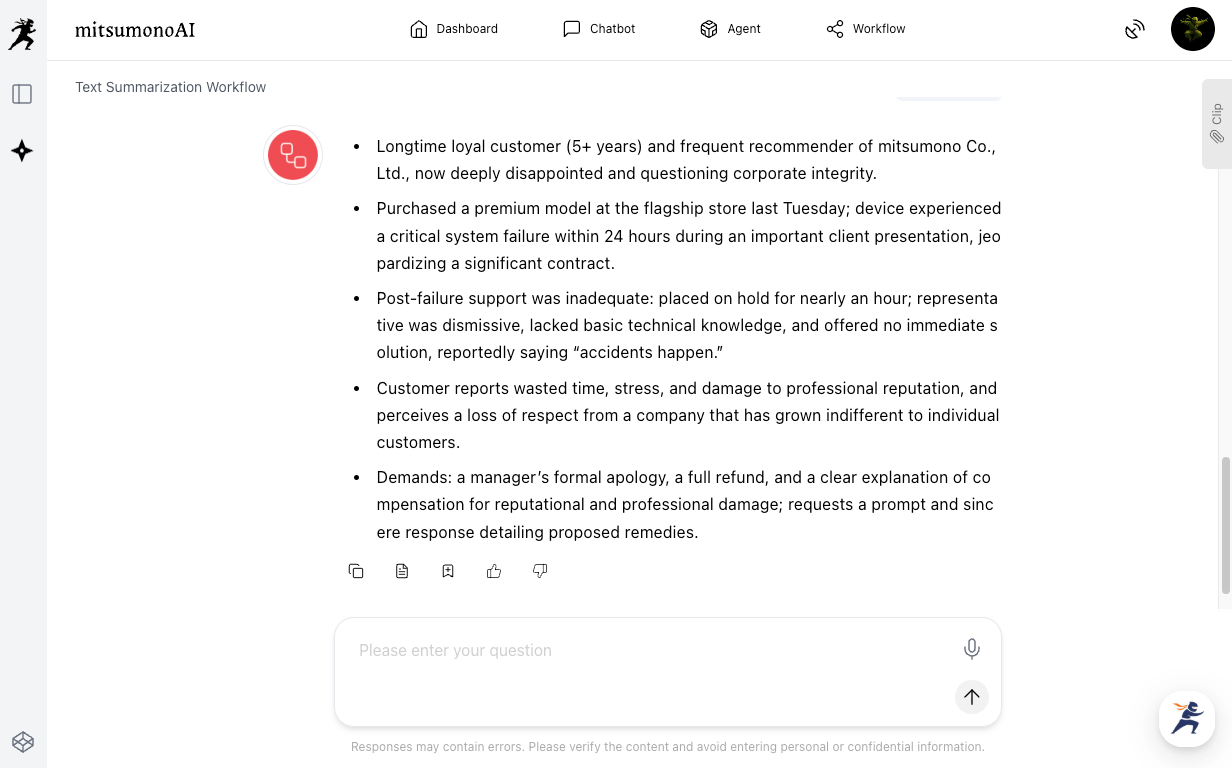Click the document icon below the response
Image resolution: width=1232 pixels, height=768 pixels.
(402, 571)
